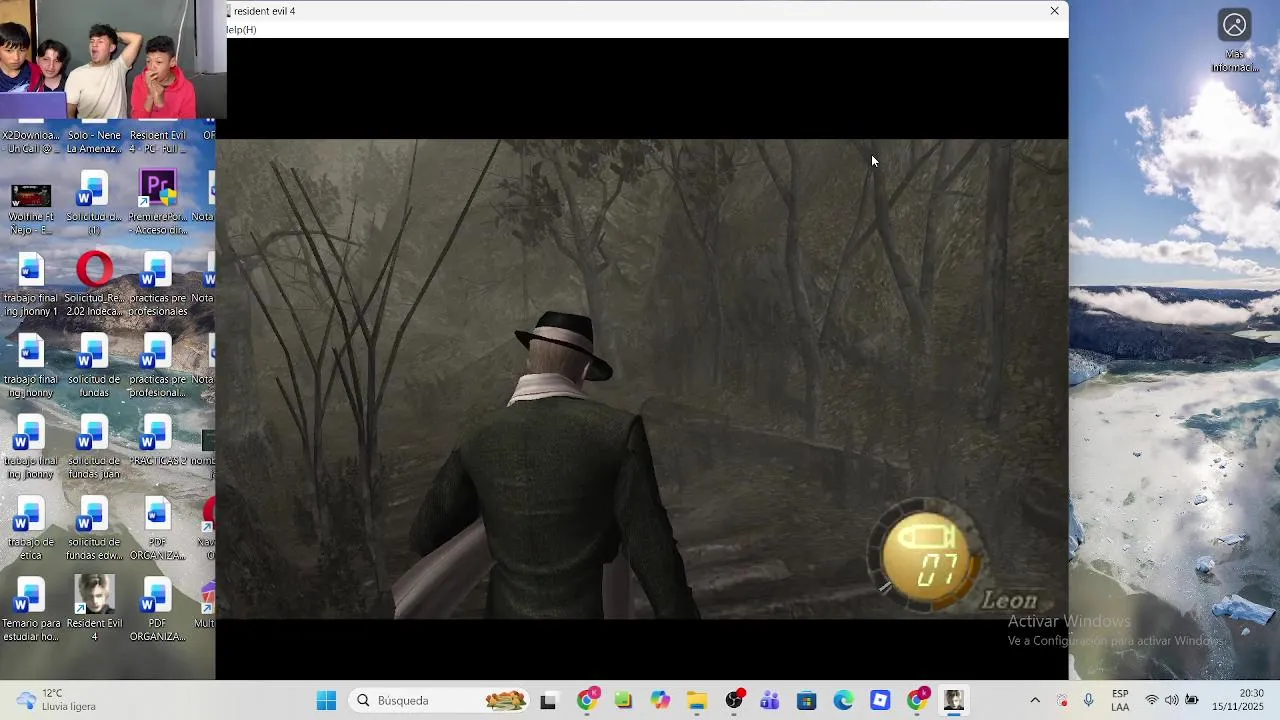Open Microsoft Store from the taskbar
Image resolution: width=1280 pixels, height=720 pixels.
pos(807,701)
